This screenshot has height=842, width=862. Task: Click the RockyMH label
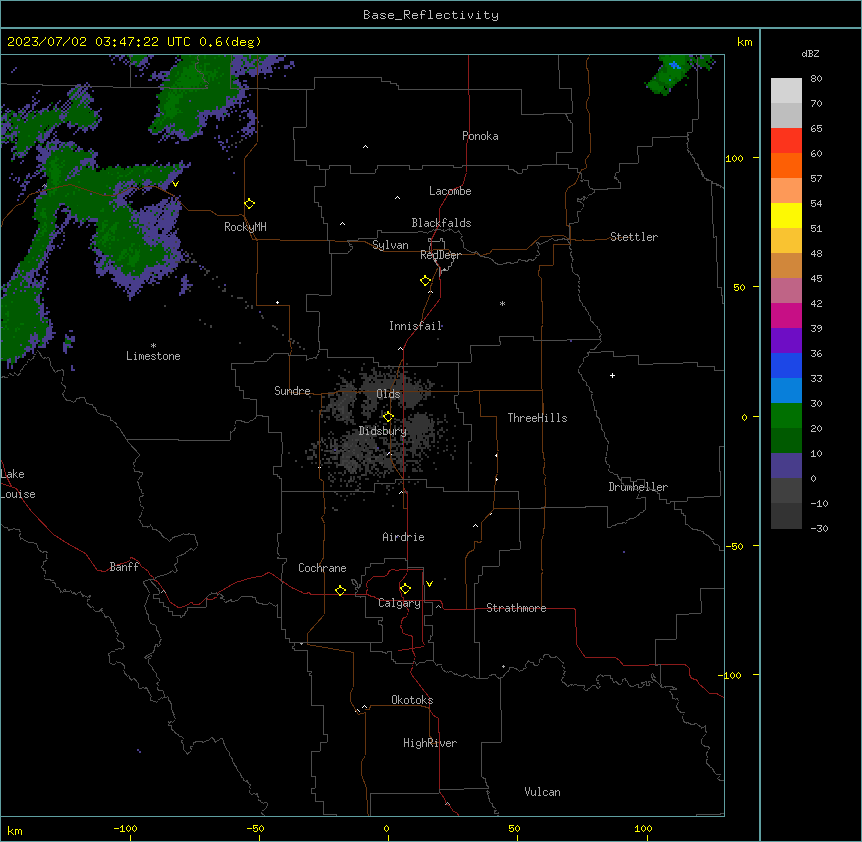(245, 227)
